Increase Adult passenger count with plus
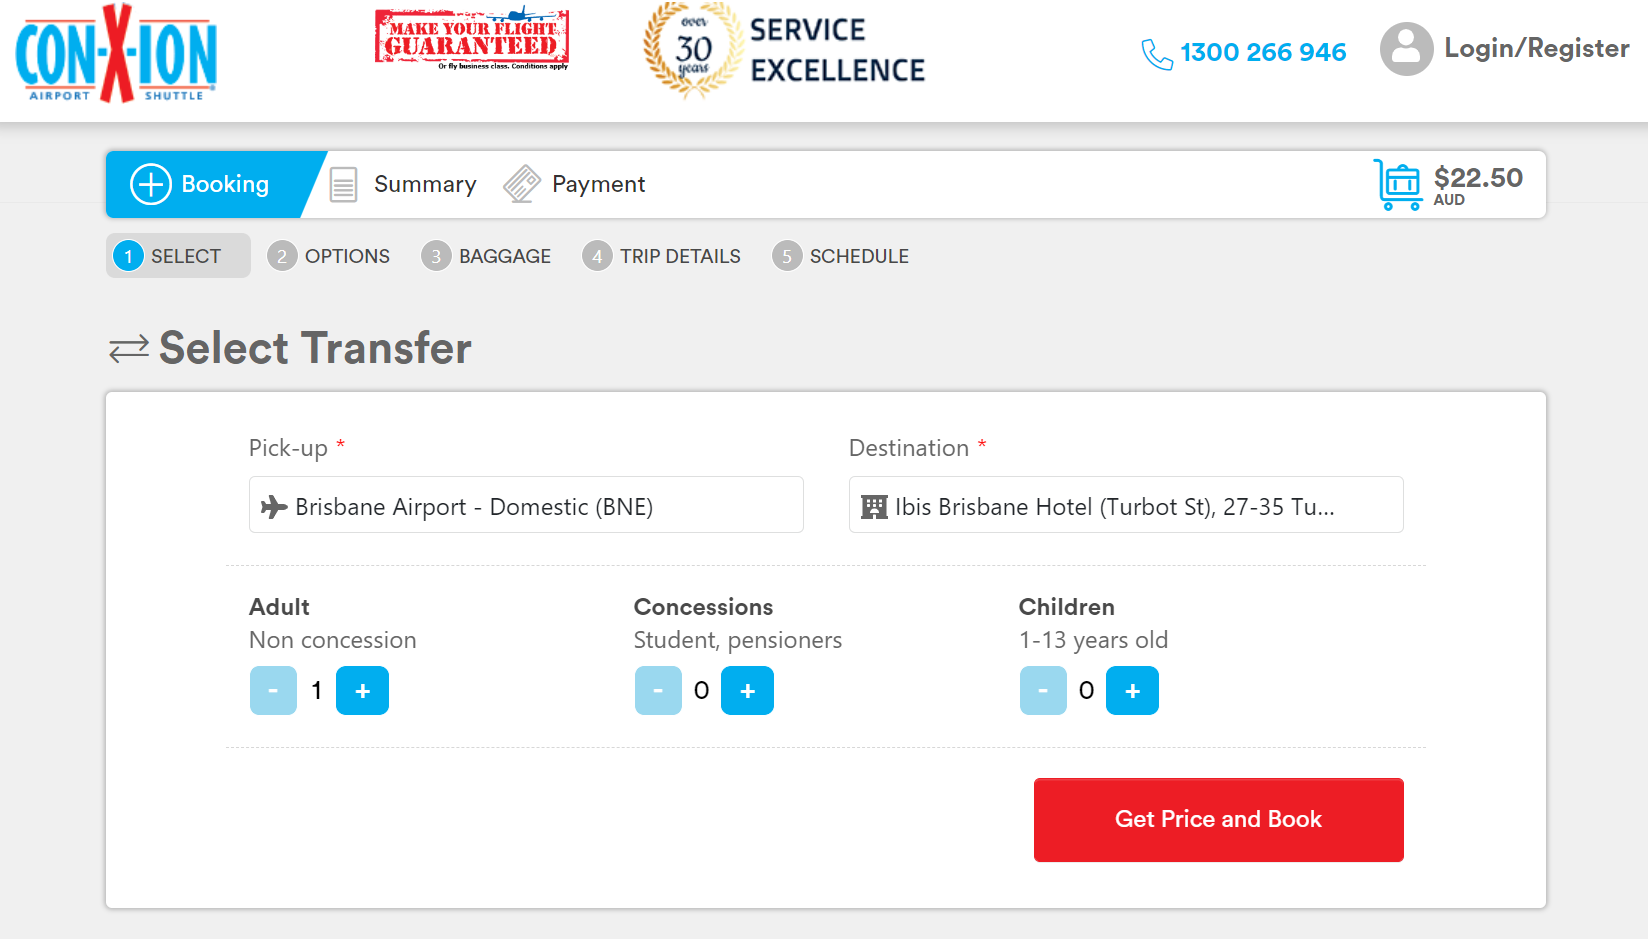The width and height of the screenshot is (1648, 939). tap(362, 691)
